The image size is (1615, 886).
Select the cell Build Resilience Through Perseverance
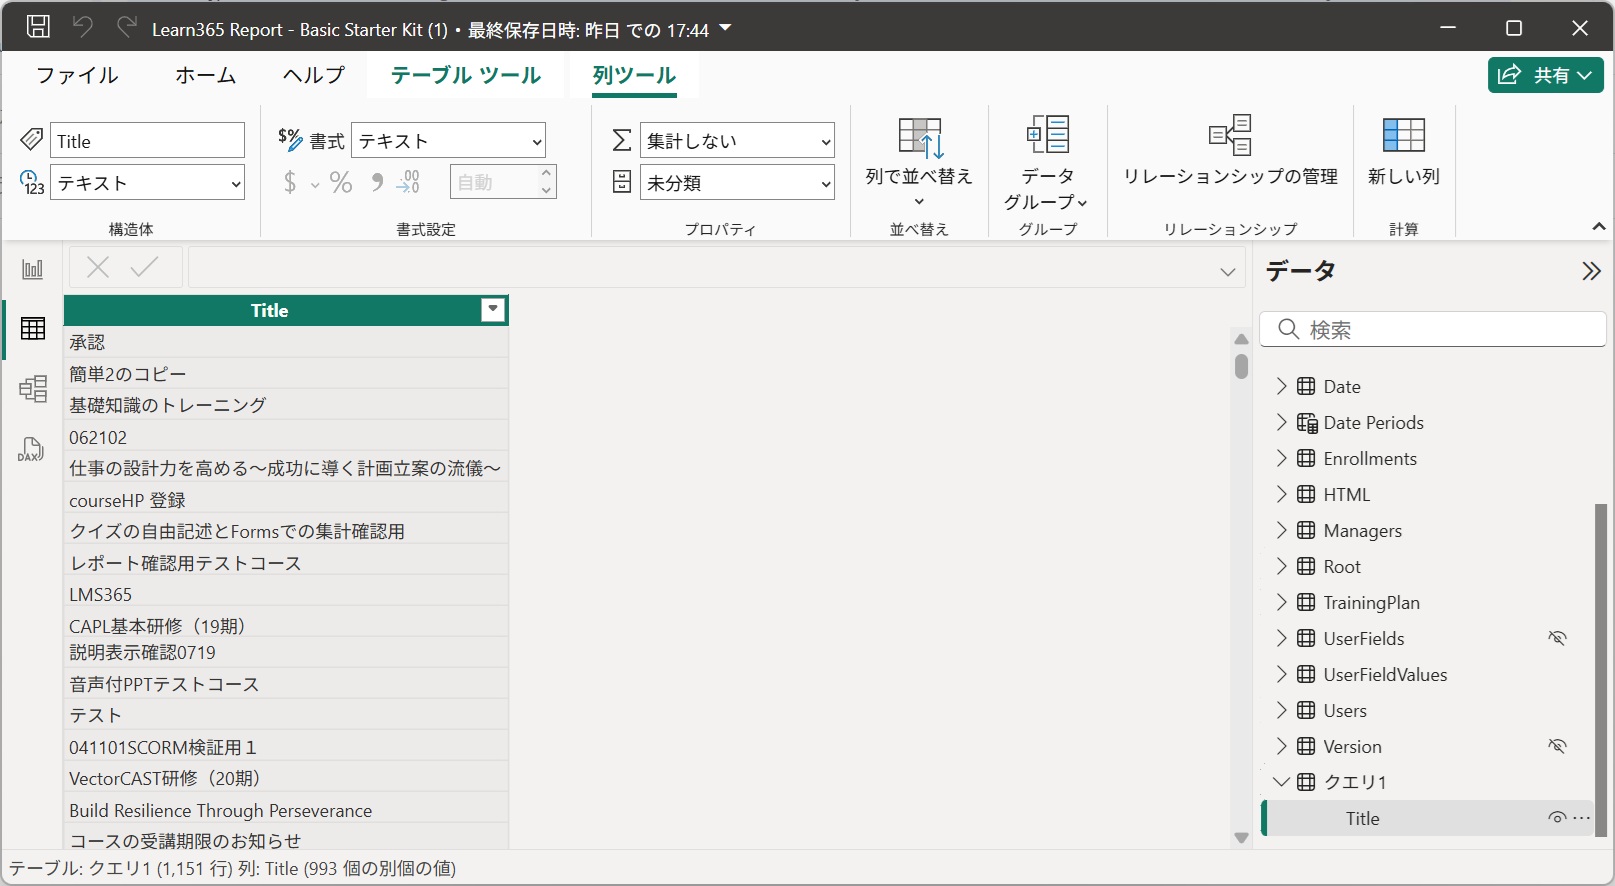286,810
